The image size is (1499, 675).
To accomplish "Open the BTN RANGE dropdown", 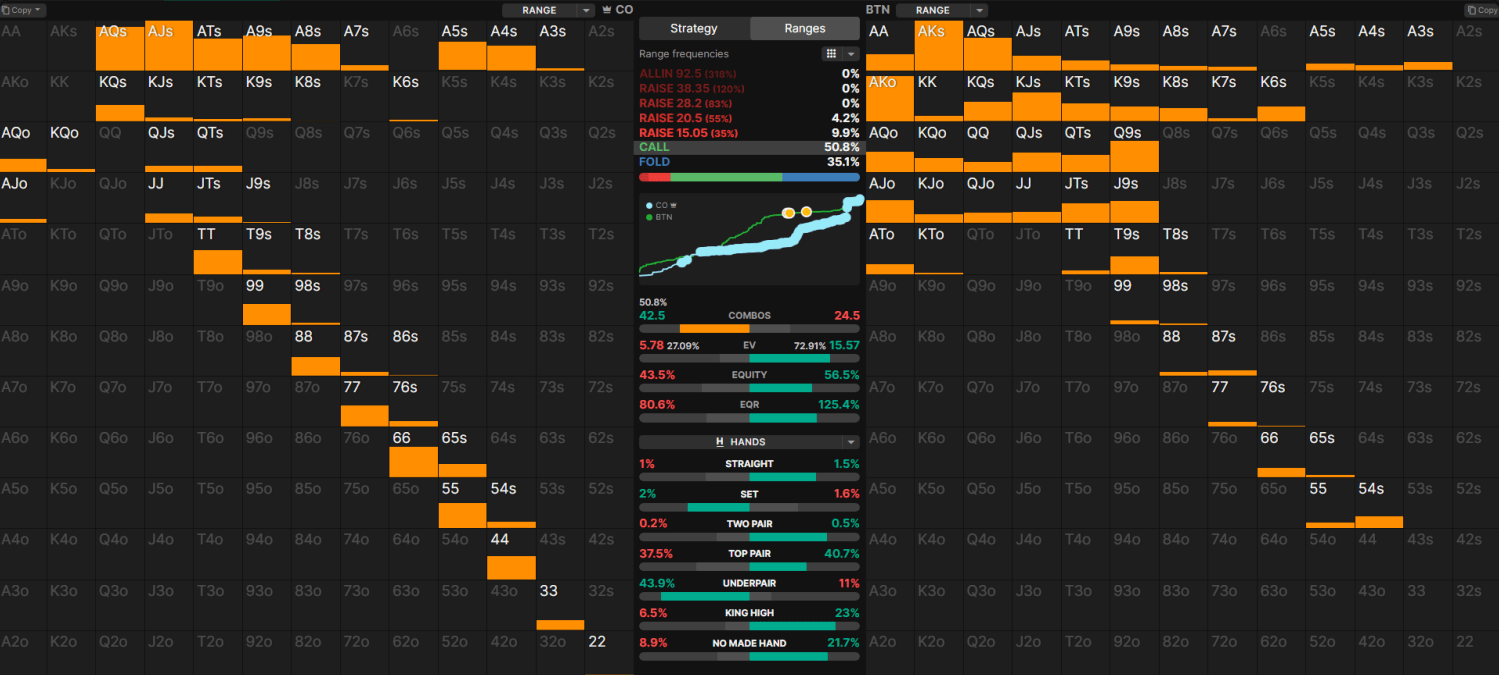I will coord(979,10).
